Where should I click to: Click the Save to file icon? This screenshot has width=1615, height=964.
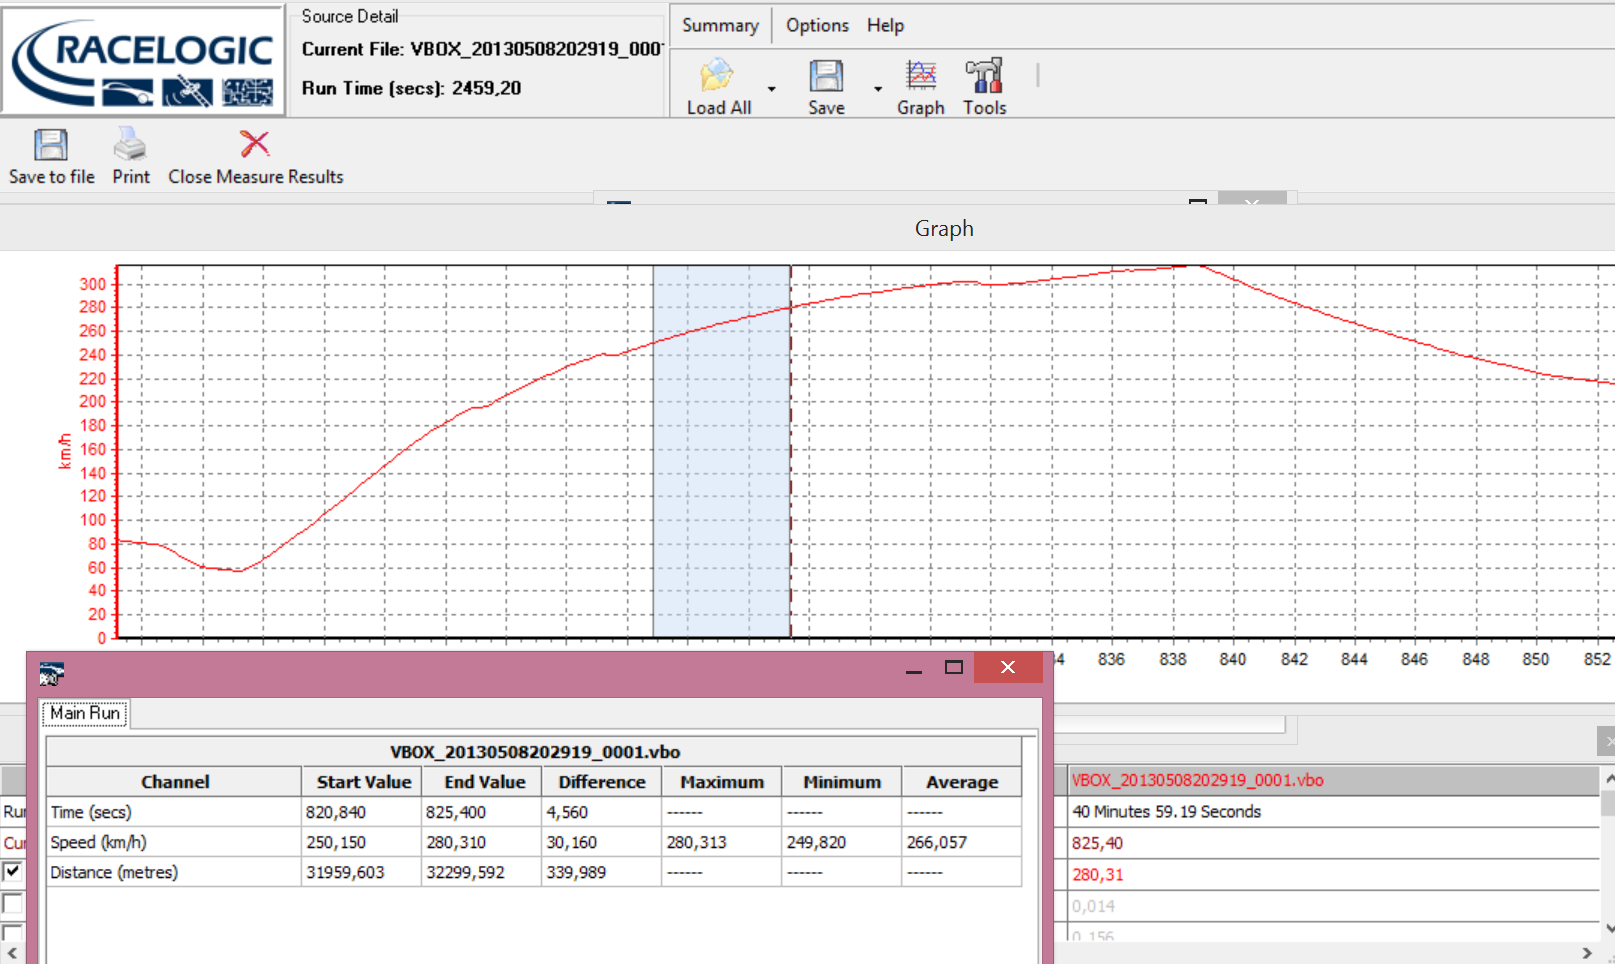(51, 145)
